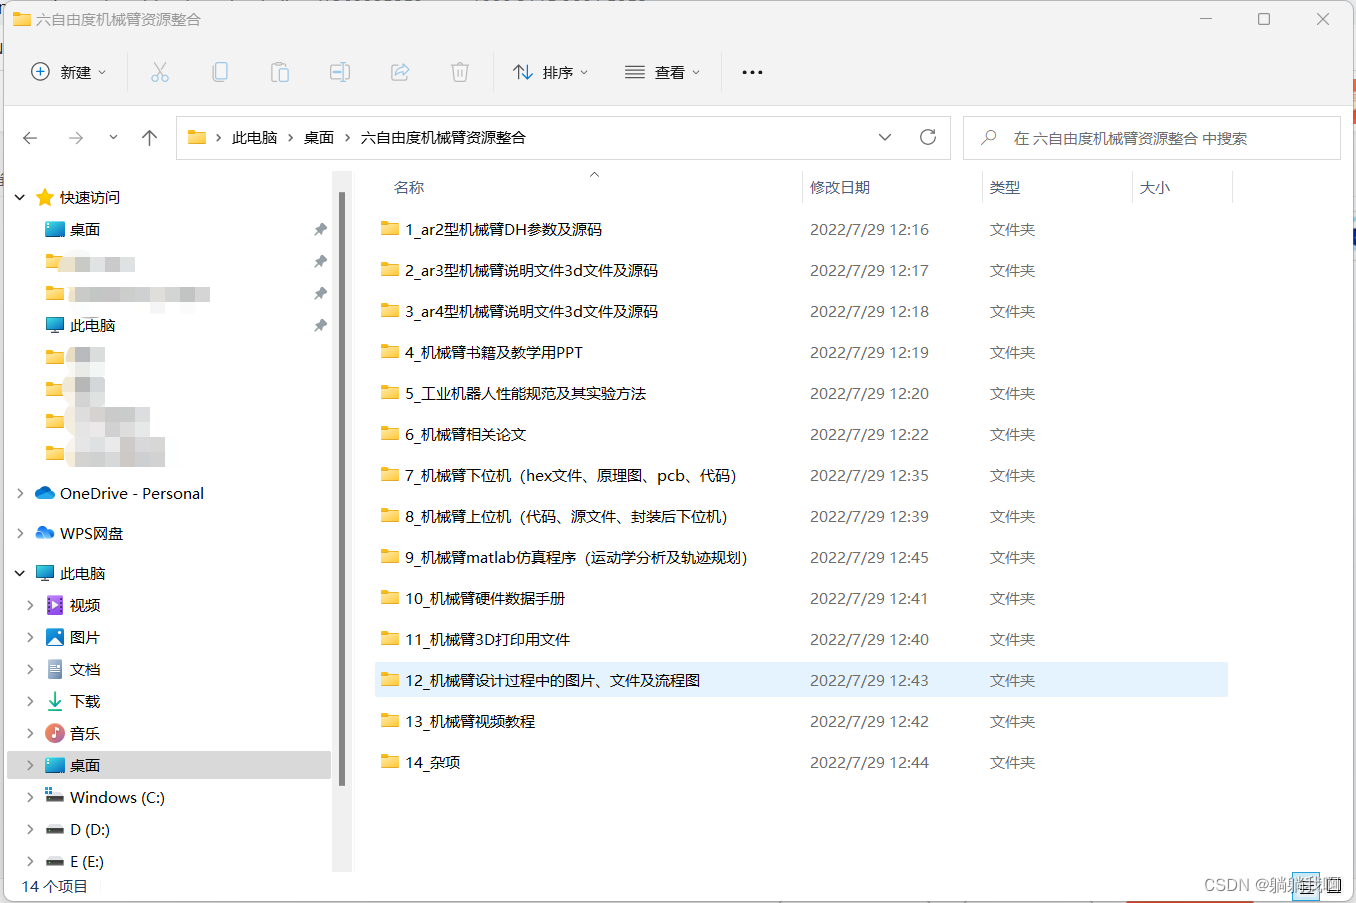1356x903 pixels.
Task: Expand the E (E:) drive node
Action: click(30, 861)
